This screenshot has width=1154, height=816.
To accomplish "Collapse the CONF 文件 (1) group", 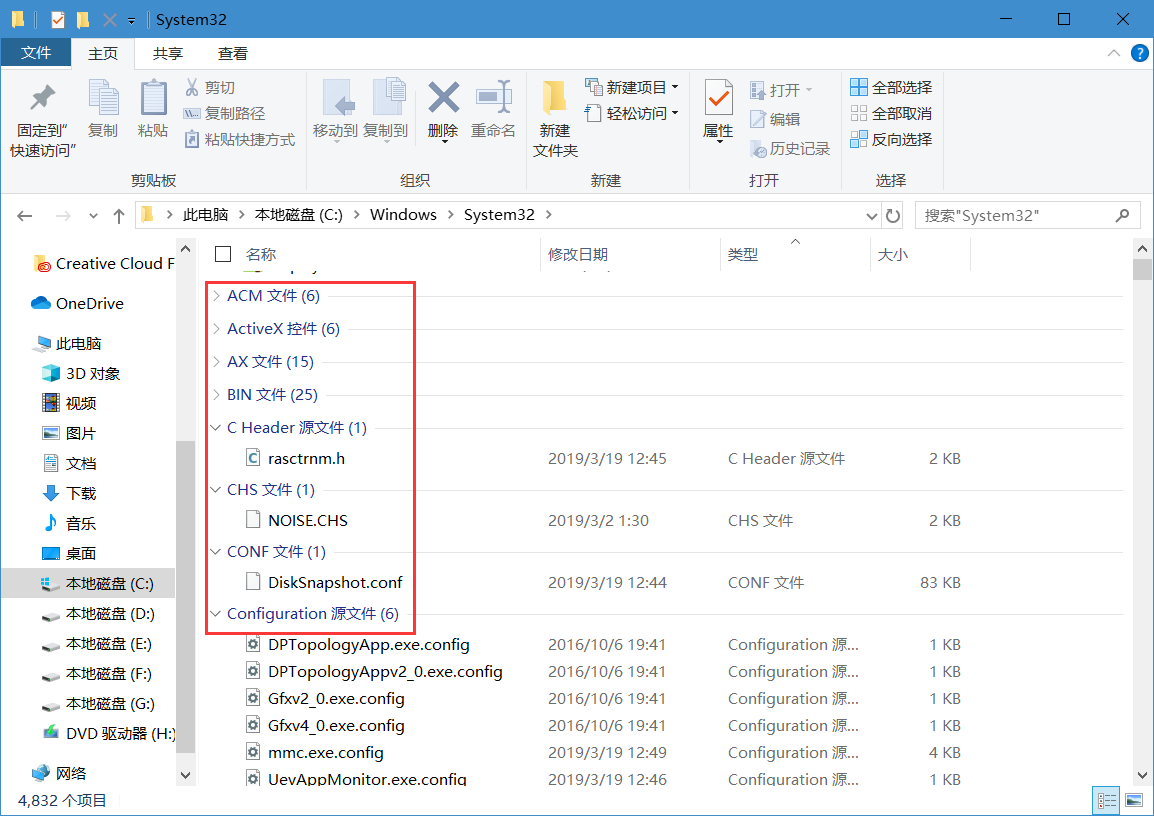I will 216,551.
